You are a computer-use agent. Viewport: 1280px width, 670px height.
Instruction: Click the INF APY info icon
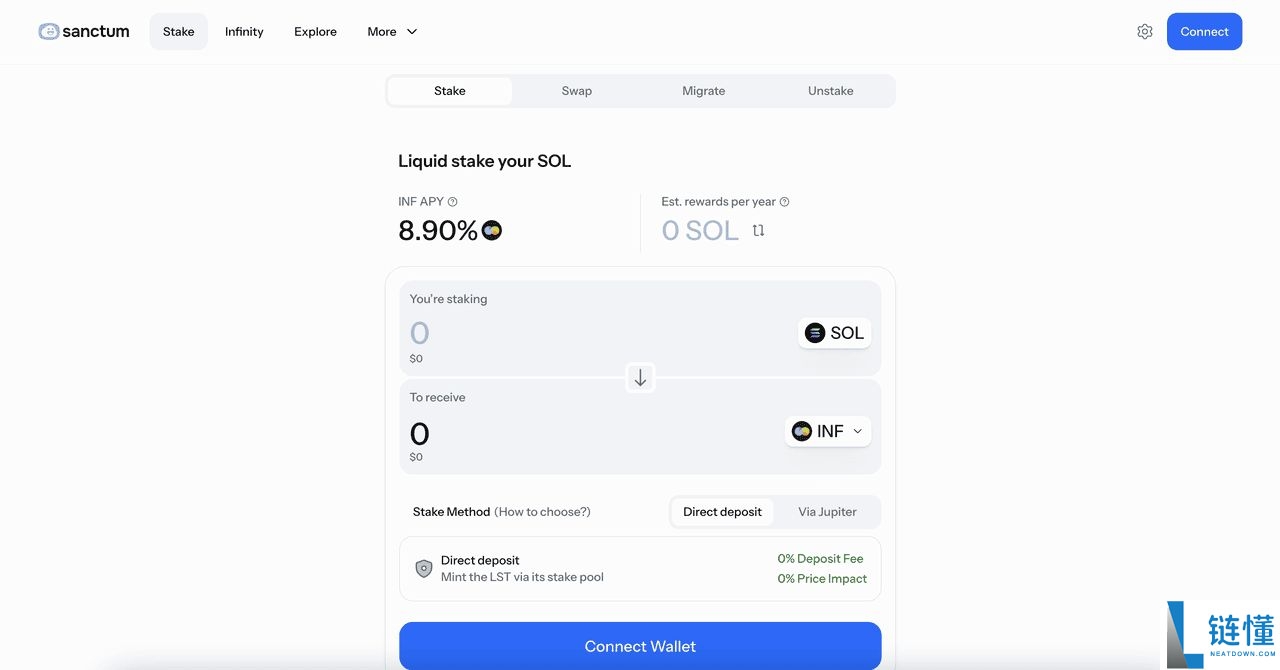click(x=453, y=202)
